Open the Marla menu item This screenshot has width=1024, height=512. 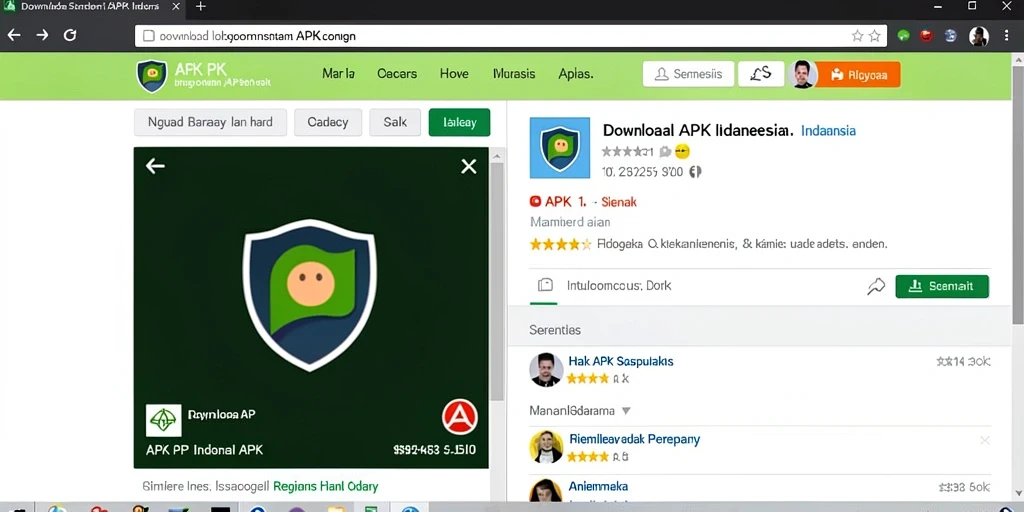click(x=338, y=74)
